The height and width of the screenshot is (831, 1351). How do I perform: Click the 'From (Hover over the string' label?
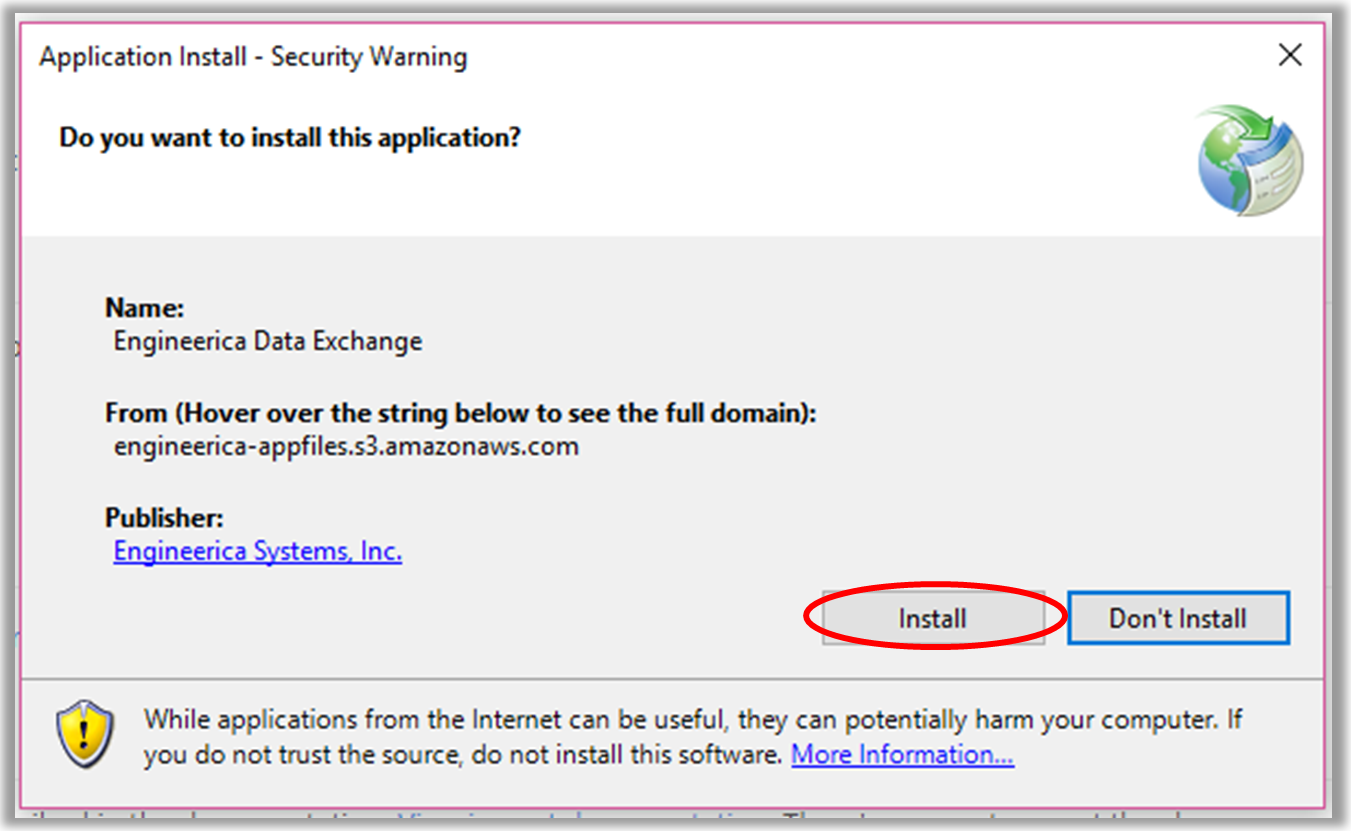tap(461, 413)
